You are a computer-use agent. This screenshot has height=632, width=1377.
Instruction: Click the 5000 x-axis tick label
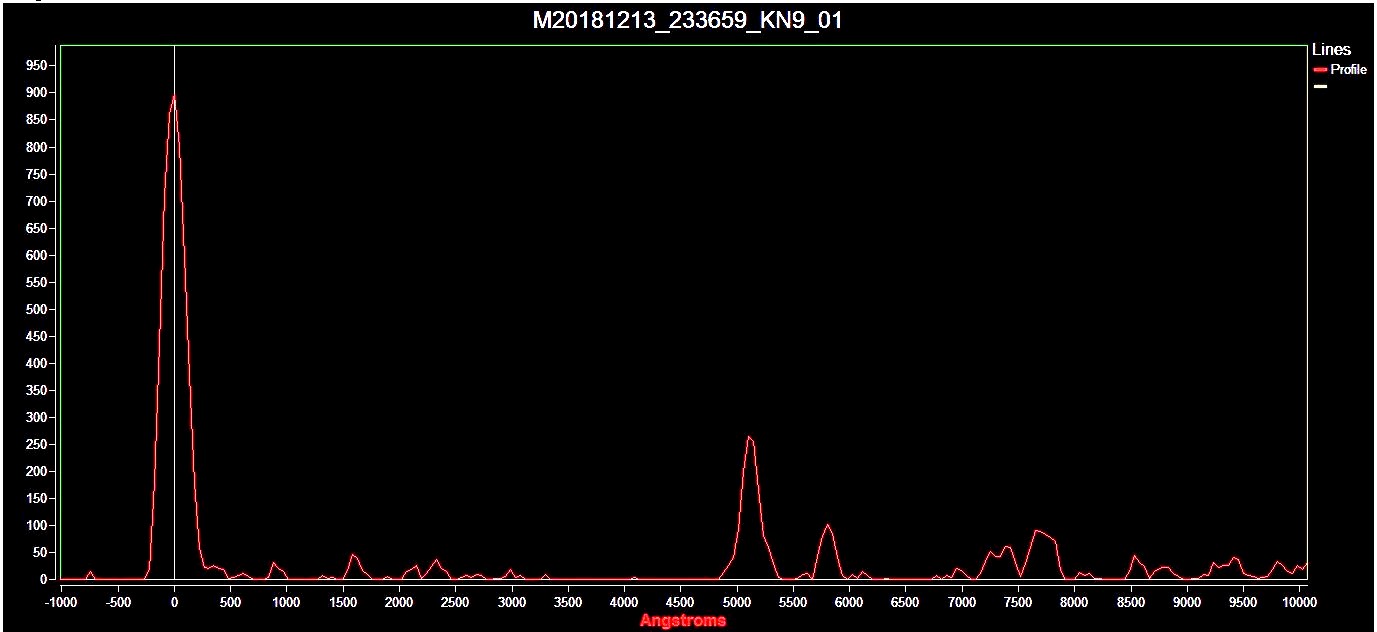pyautogui.click(x=737, y=602)
